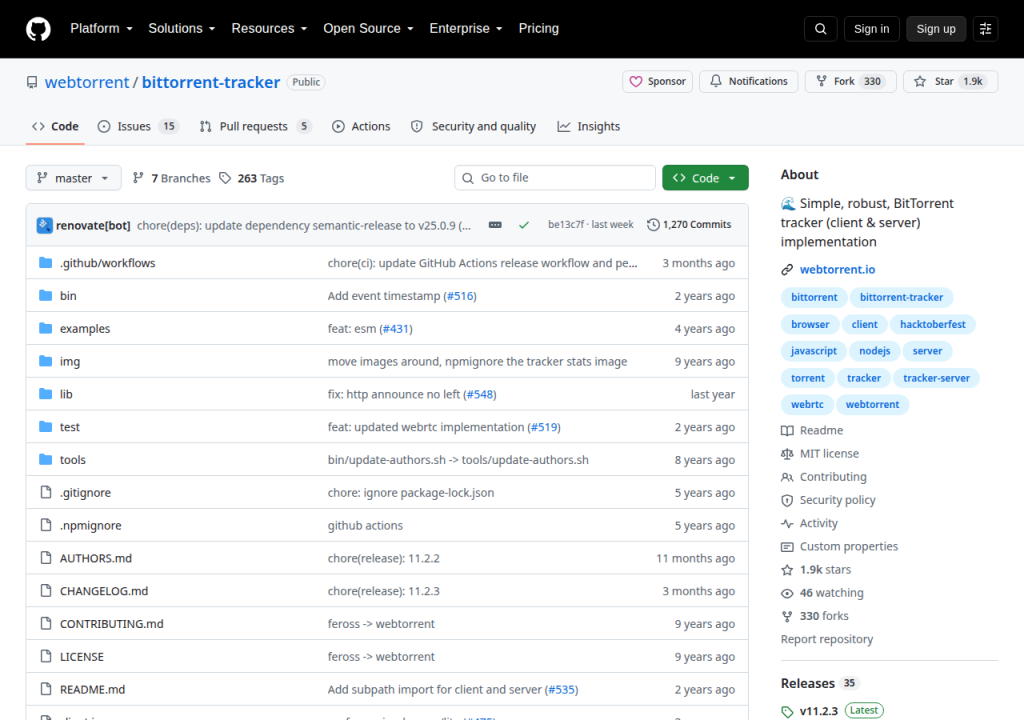
Task: Click the Sign in button
Action: point(871,29)
